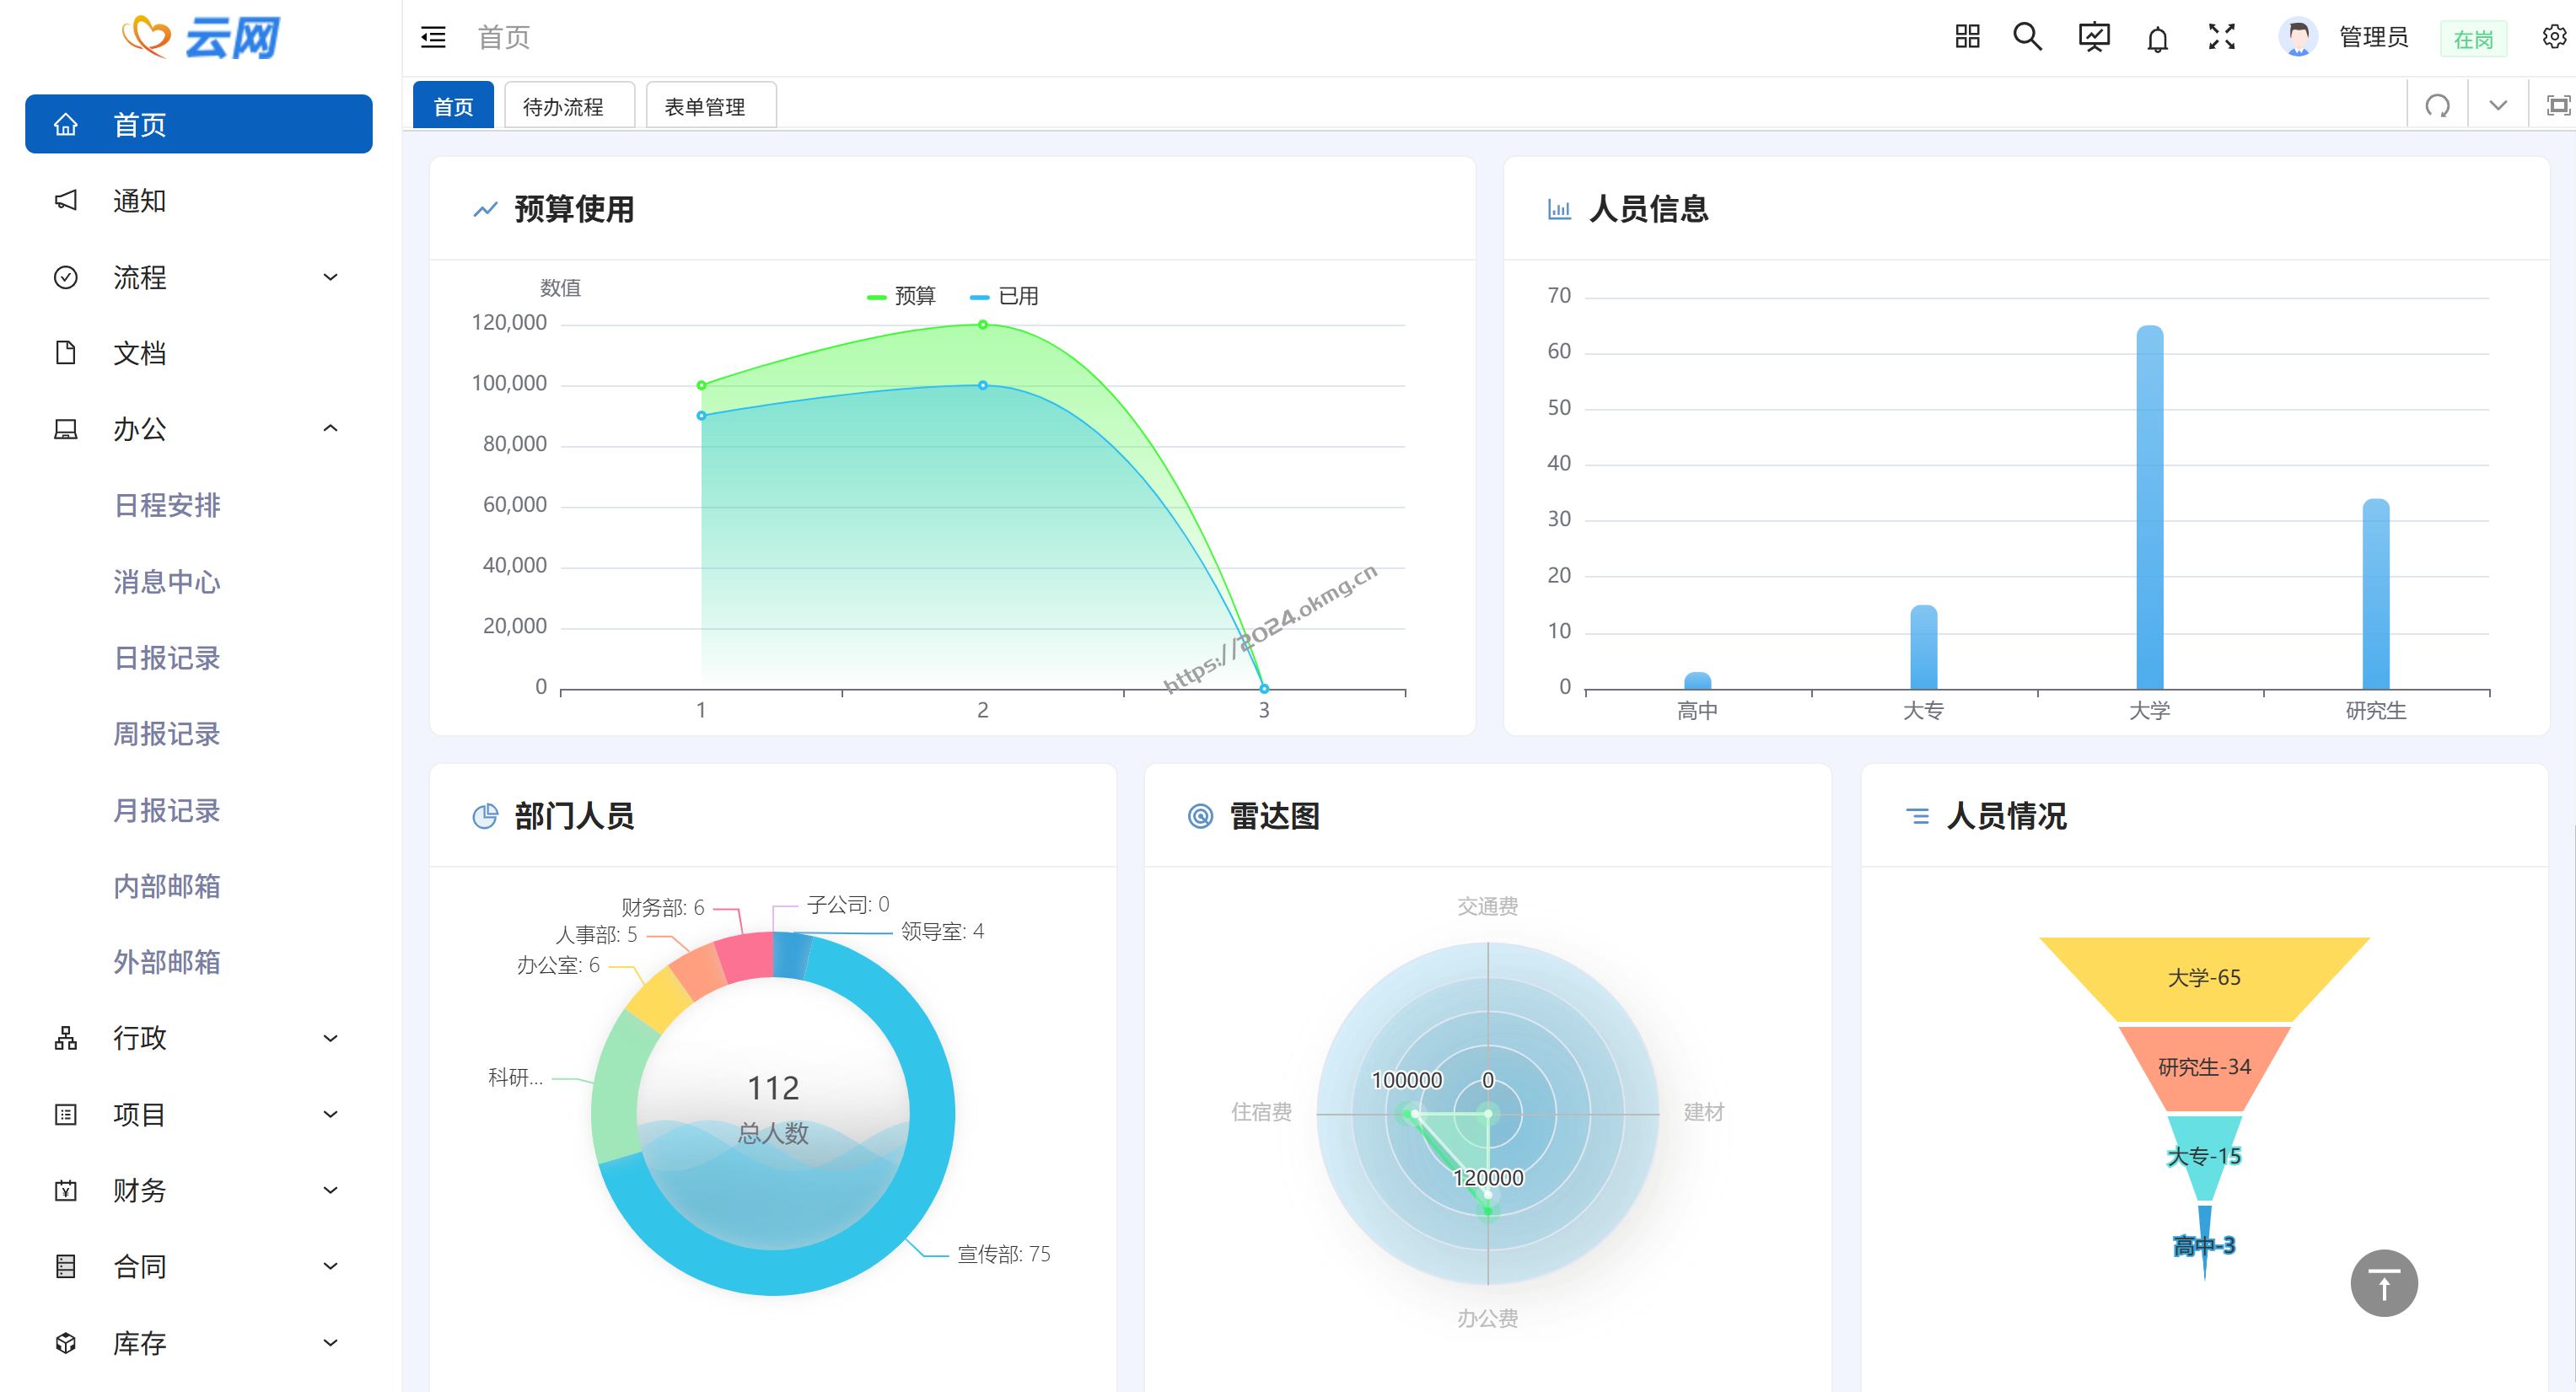Open 消息中心 from the sidebar
Viewport: 2576px width, 1392px height.
tap(166, 582)
